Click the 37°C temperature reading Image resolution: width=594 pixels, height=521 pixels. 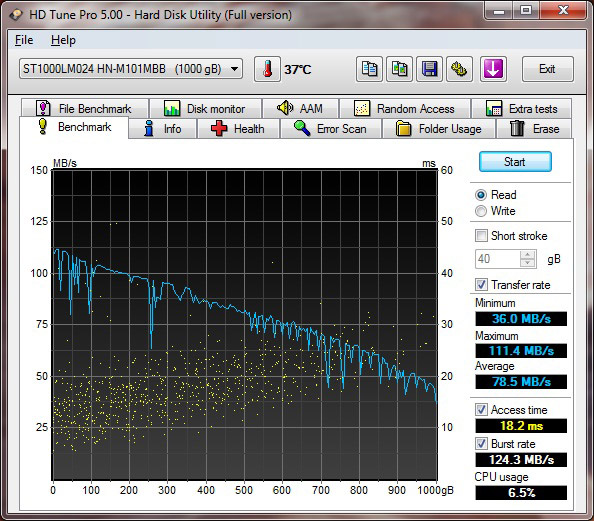pyautogui.click(x=298, y=69)
